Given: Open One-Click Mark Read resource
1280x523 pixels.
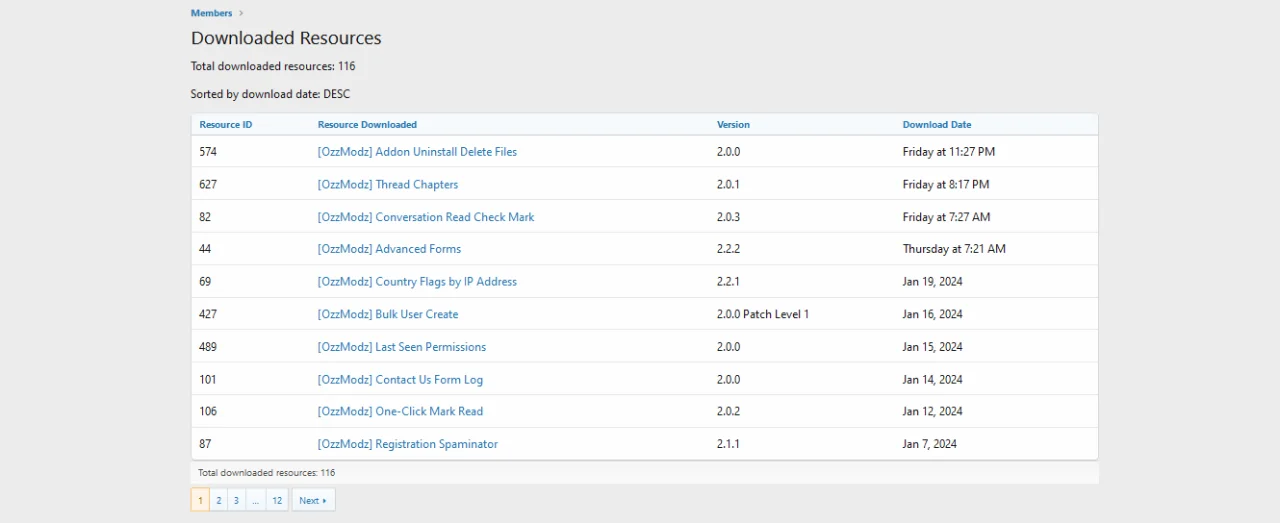Looking at the screenshot, I should click(x=400, y=411).
